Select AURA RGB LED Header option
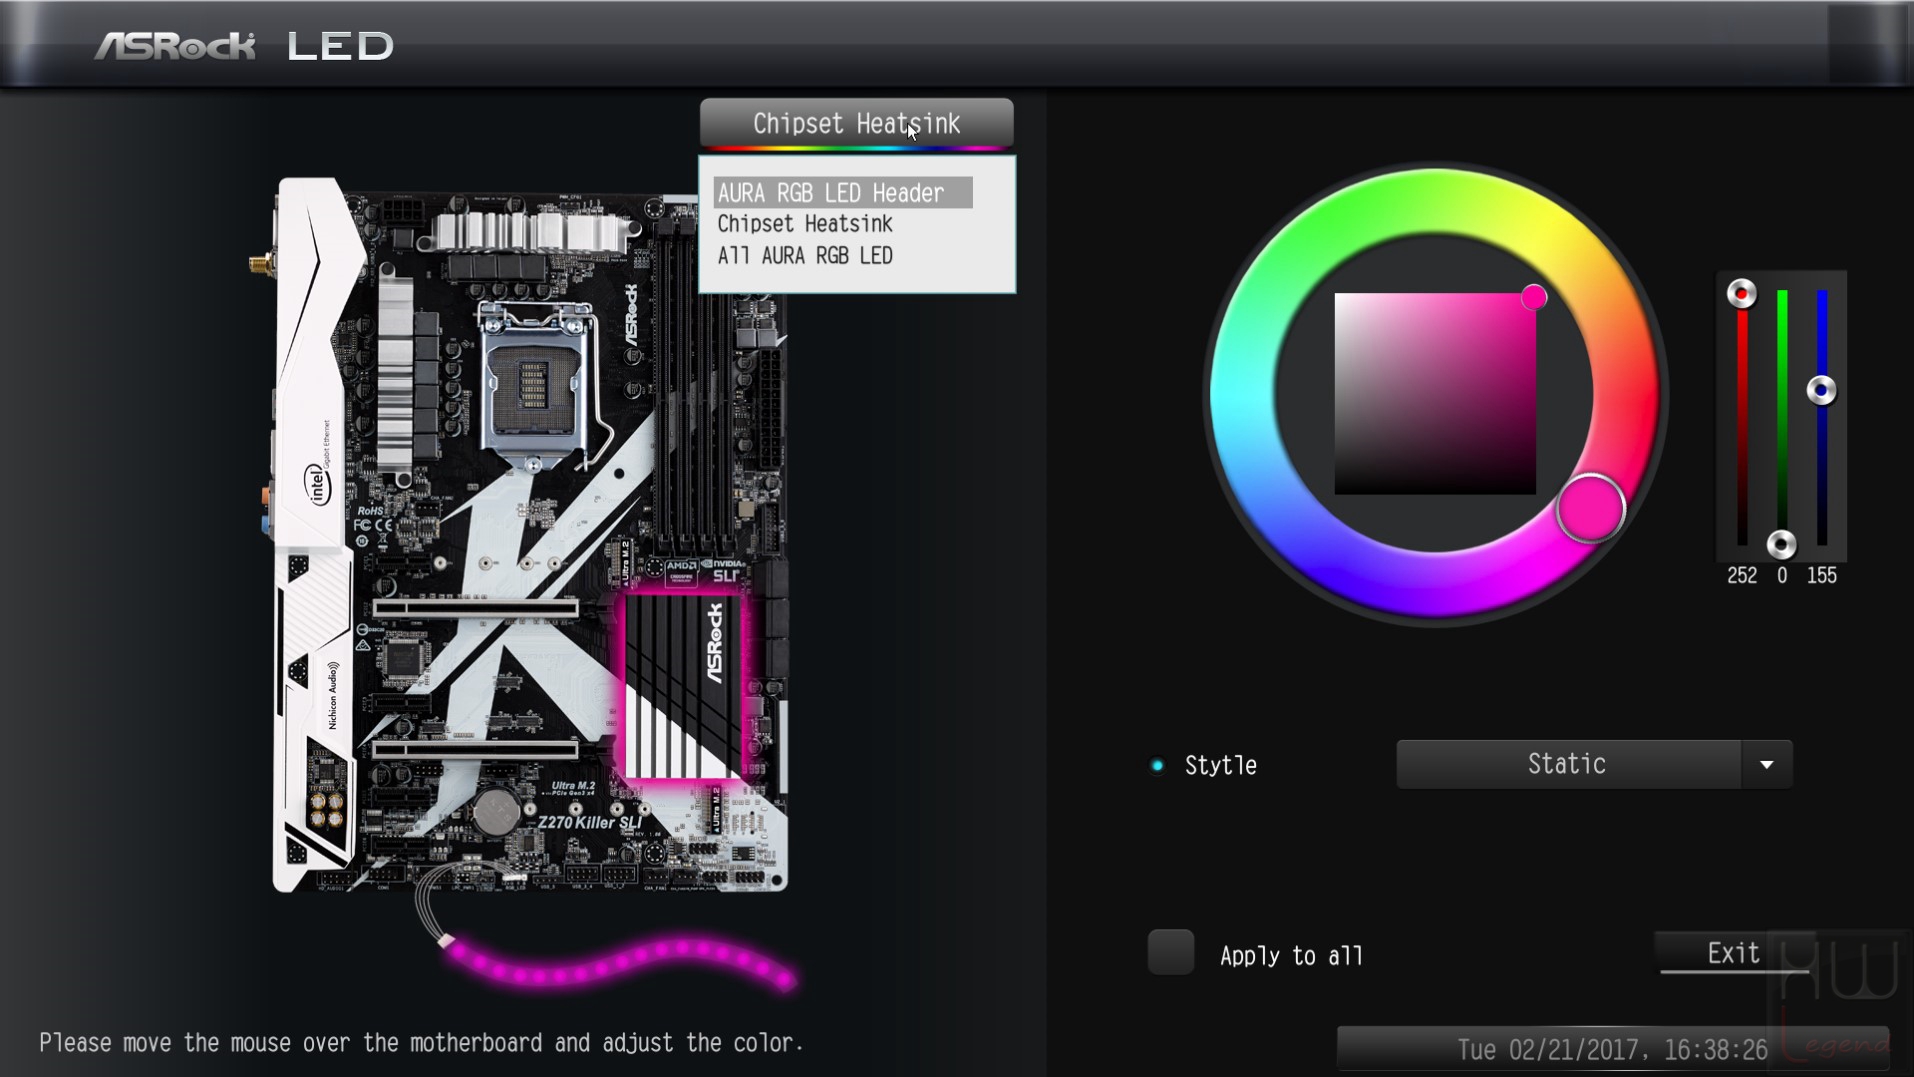 842,193
